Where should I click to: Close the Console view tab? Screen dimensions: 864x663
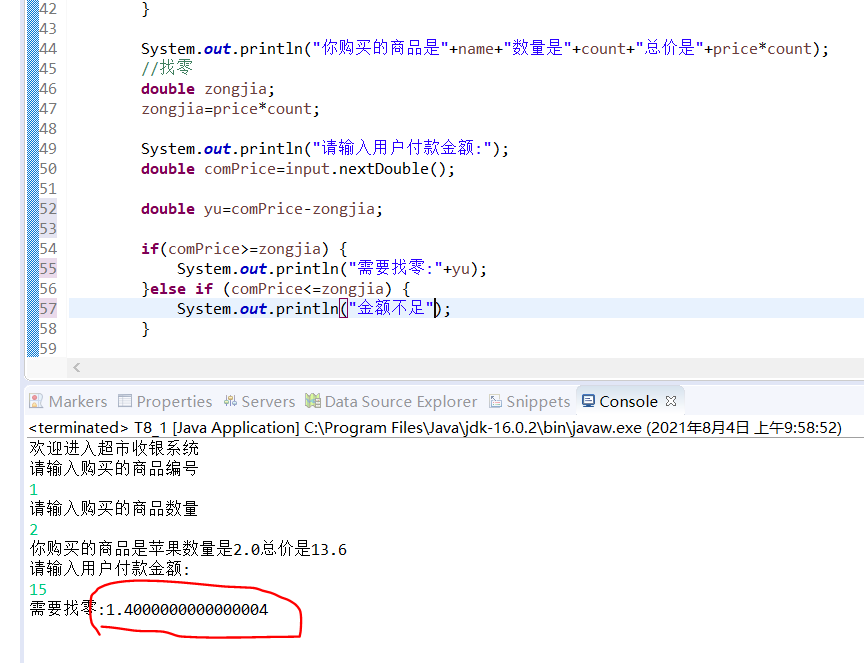click(671, 400)
